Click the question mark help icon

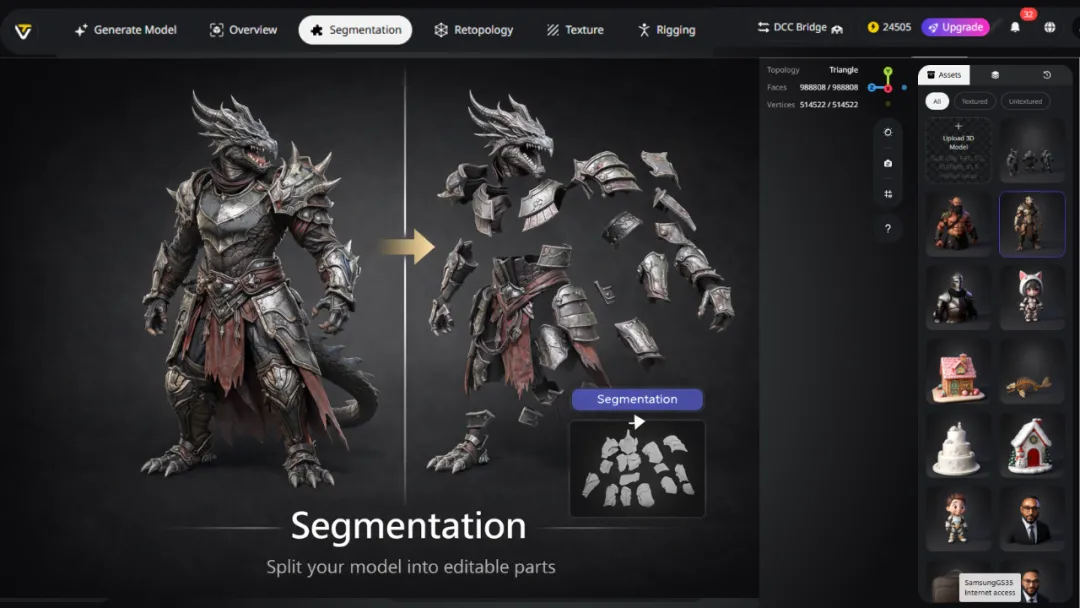pyautogui.click(x=888, y=229)
